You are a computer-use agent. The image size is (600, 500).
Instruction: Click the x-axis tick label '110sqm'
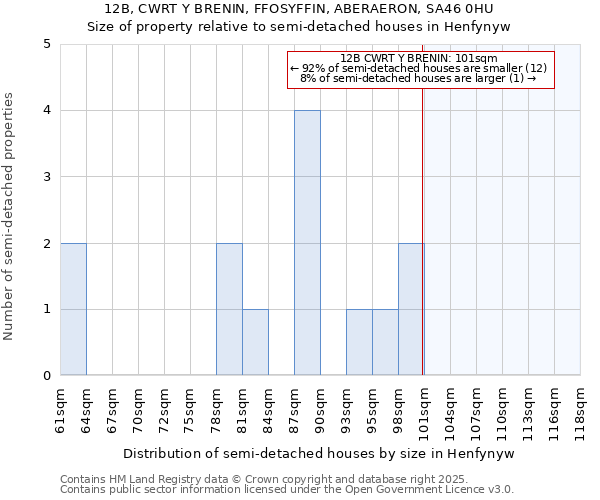coord(503,414)
